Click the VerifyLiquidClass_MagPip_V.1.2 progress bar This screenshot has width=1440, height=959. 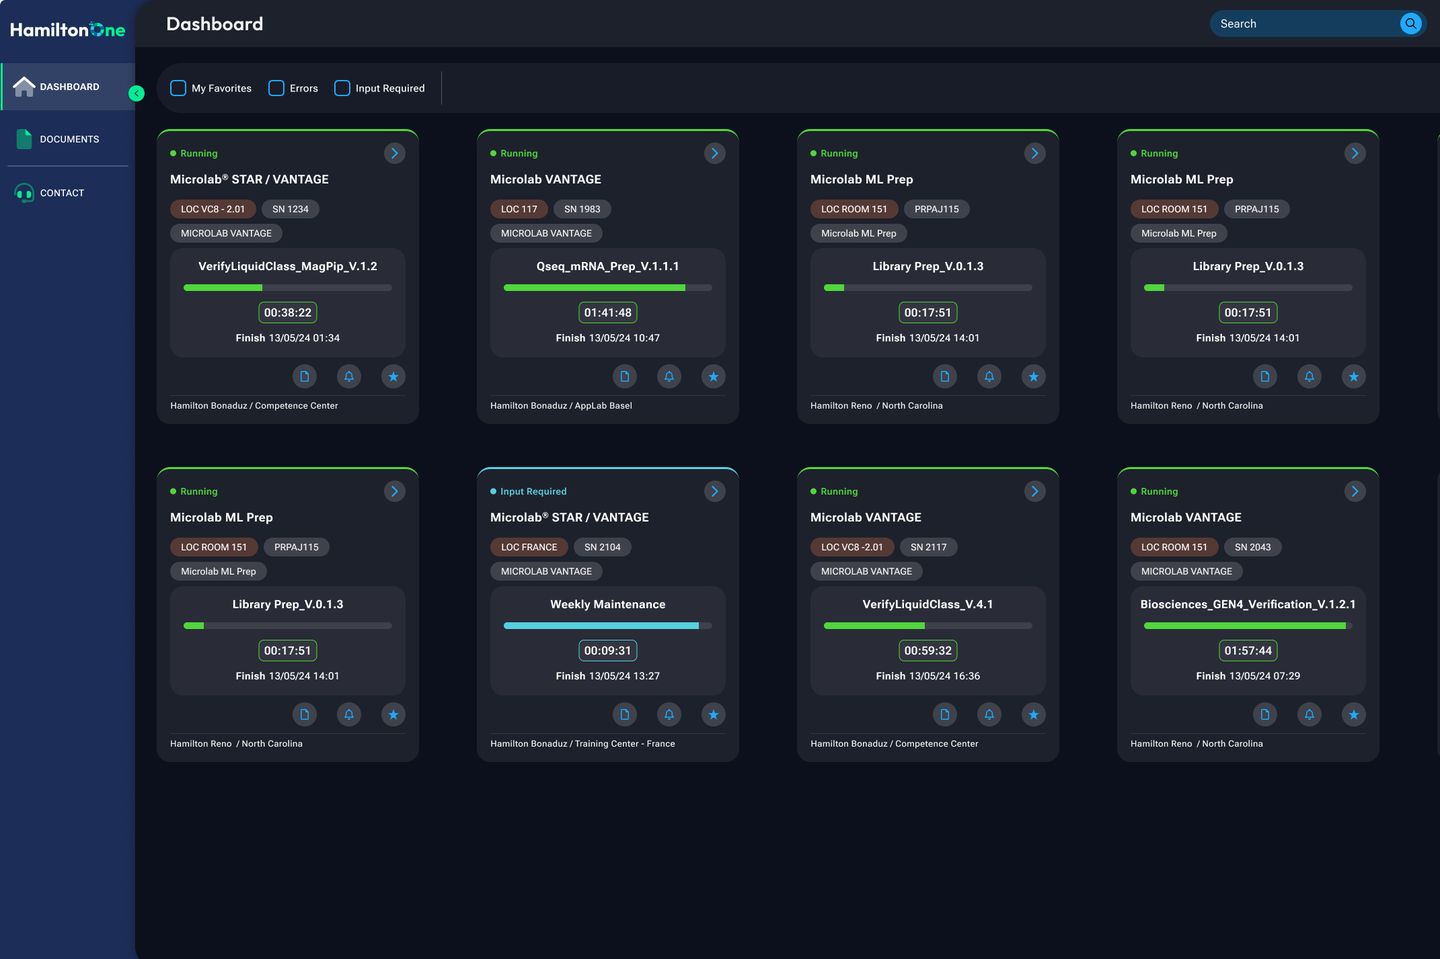pyautogui.click(x=288, y=288)
